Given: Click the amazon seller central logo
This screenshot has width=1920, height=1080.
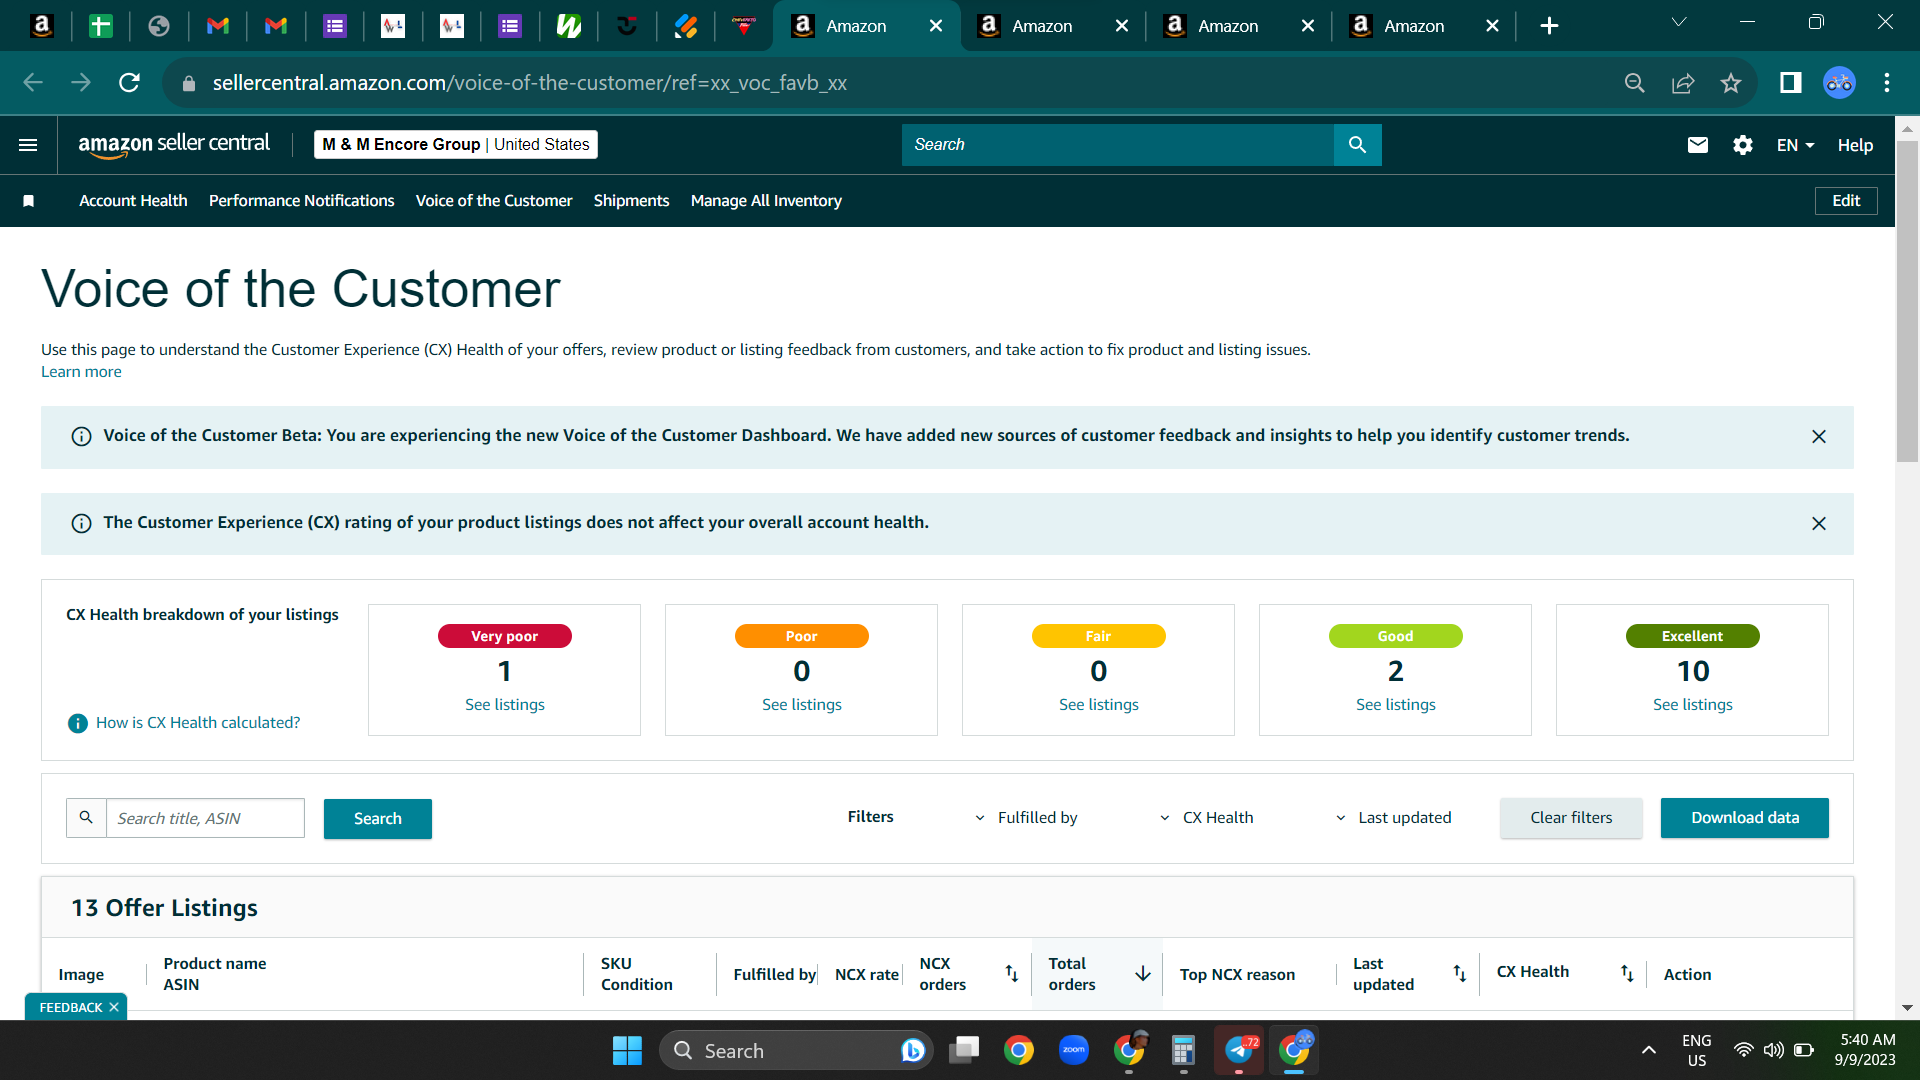Looking at the screenshot, I should [174, 145].
